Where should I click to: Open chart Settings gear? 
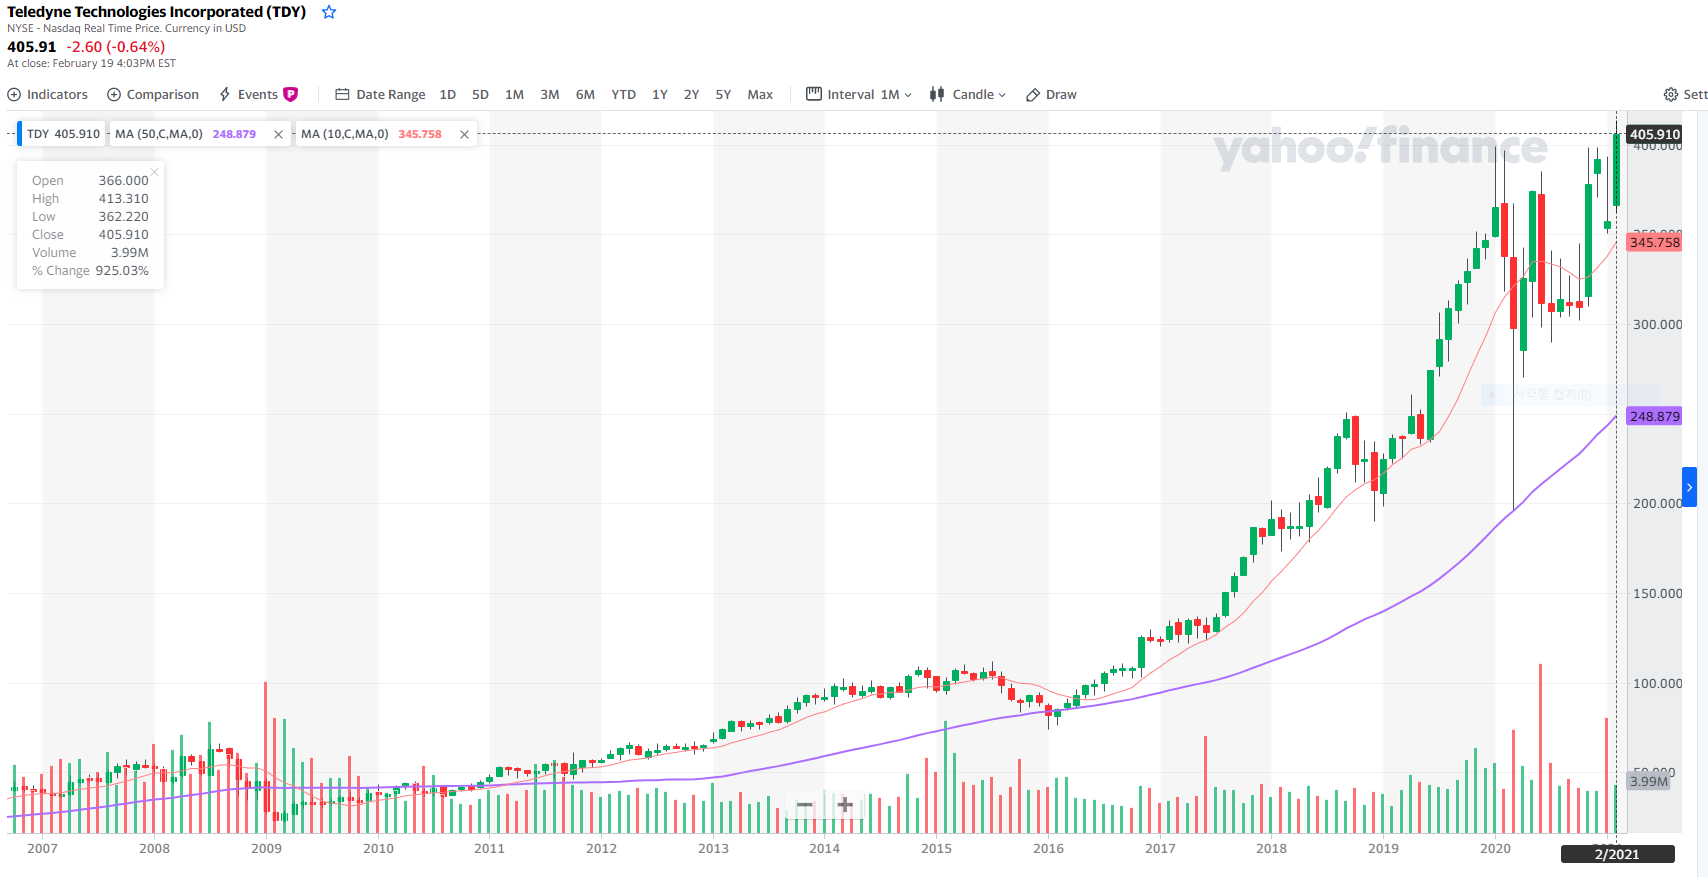(x=1671, y=94)
